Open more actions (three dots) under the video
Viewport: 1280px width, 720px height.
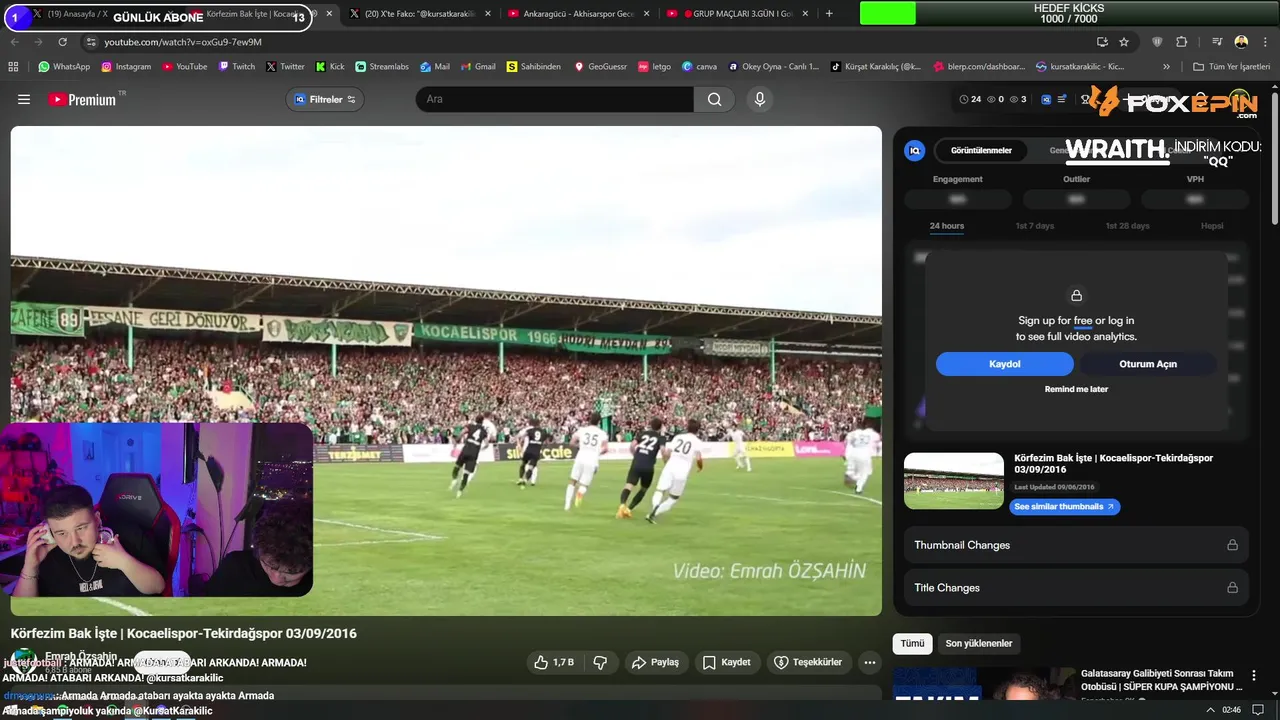pyautogui.click(x=870, y=662)
